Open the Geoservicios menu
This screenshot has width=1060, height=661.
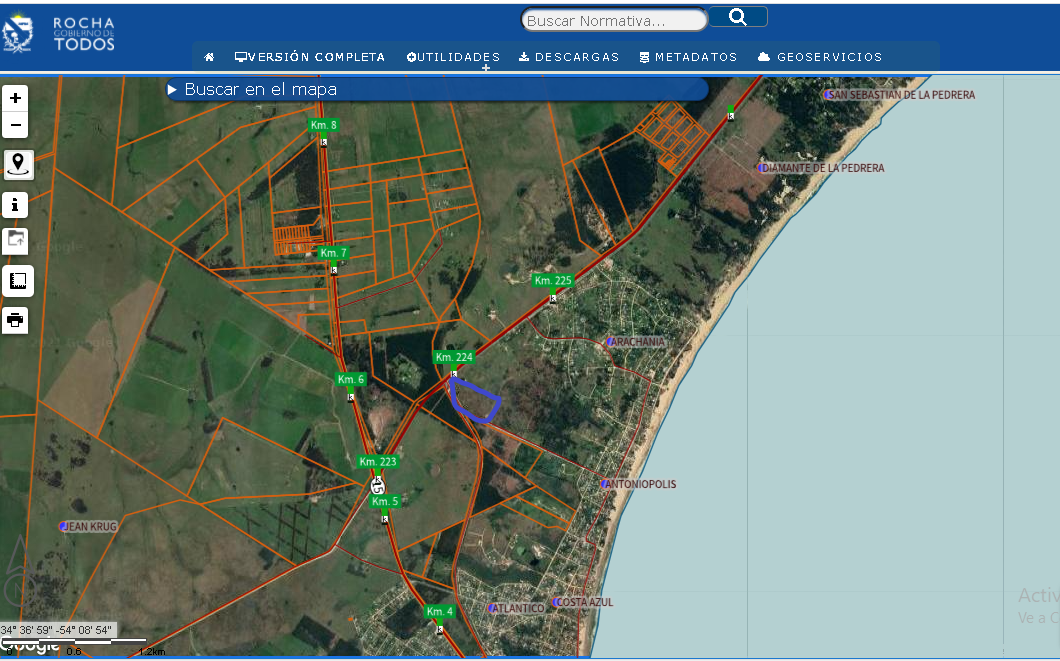coord(820,57)
